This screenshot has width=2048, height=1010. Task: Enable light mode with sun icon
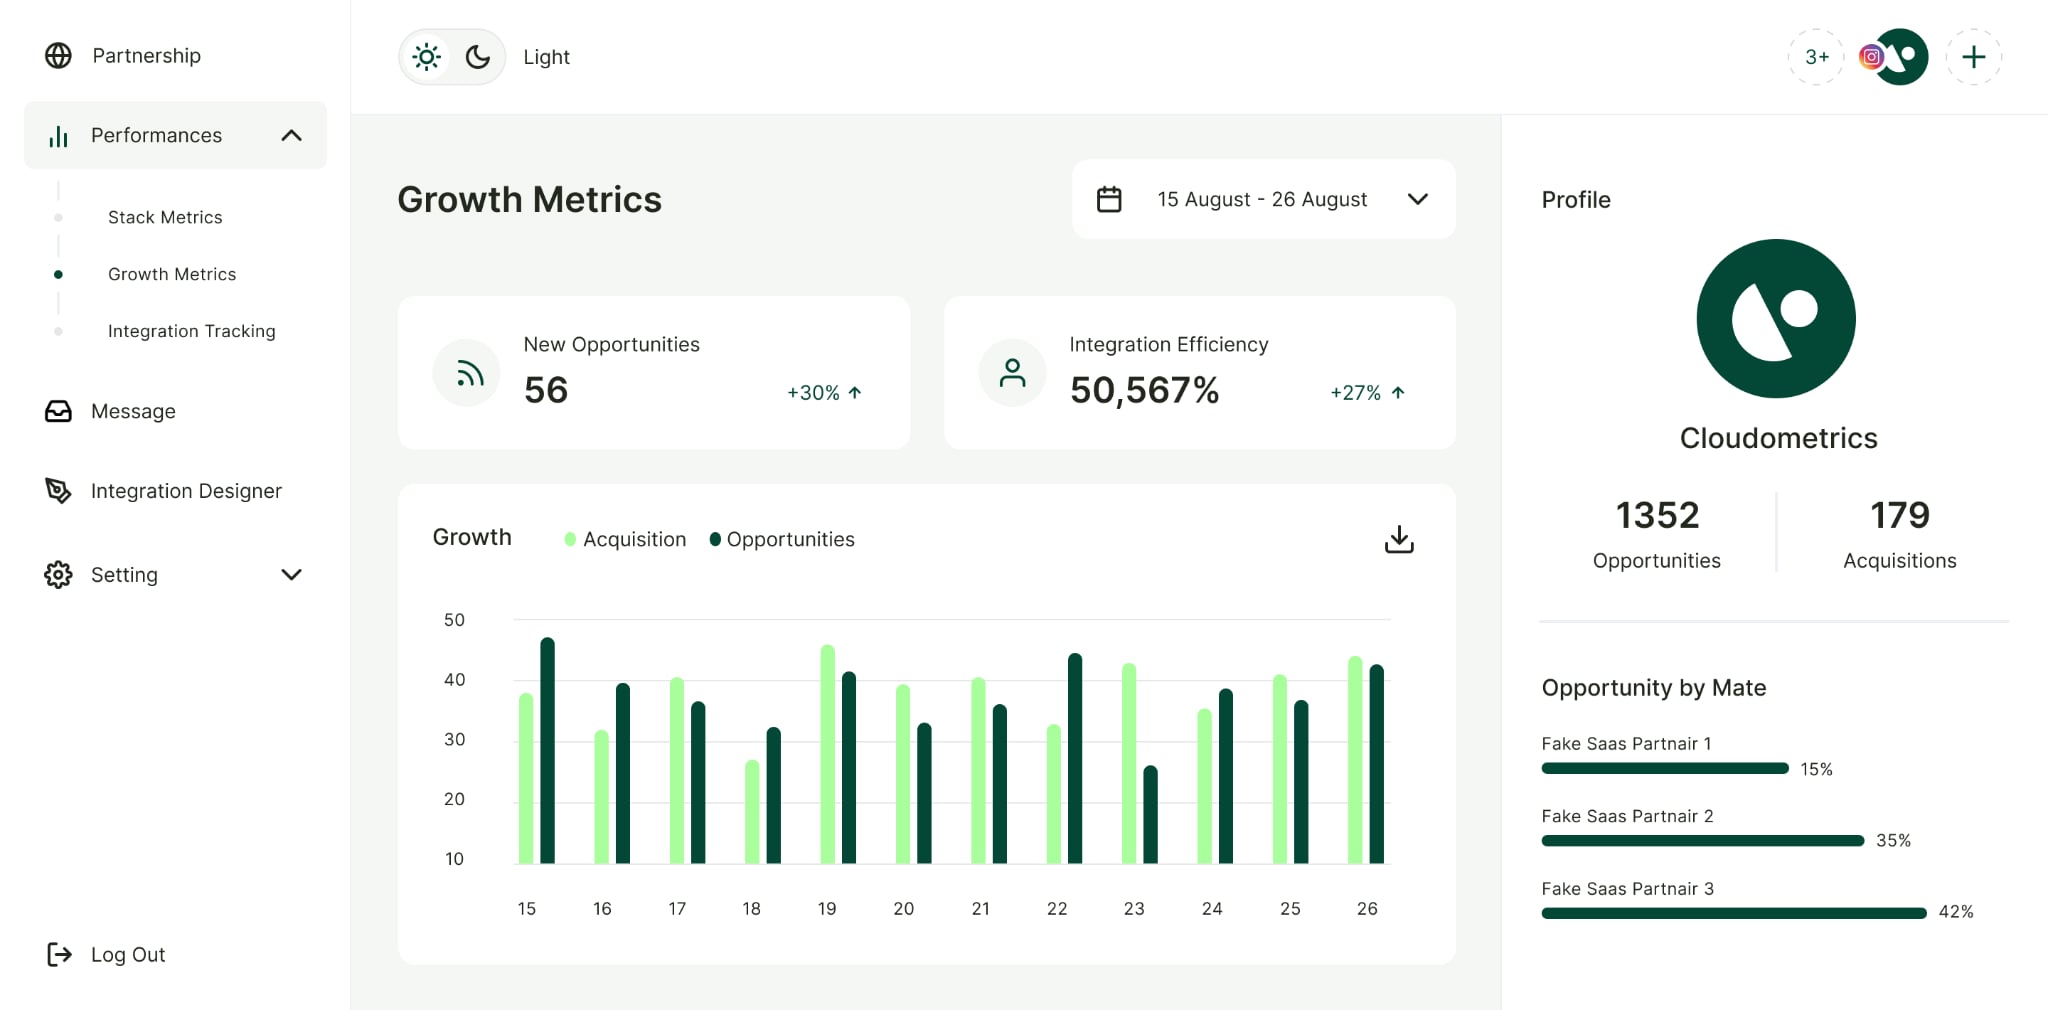pos(427,57)
